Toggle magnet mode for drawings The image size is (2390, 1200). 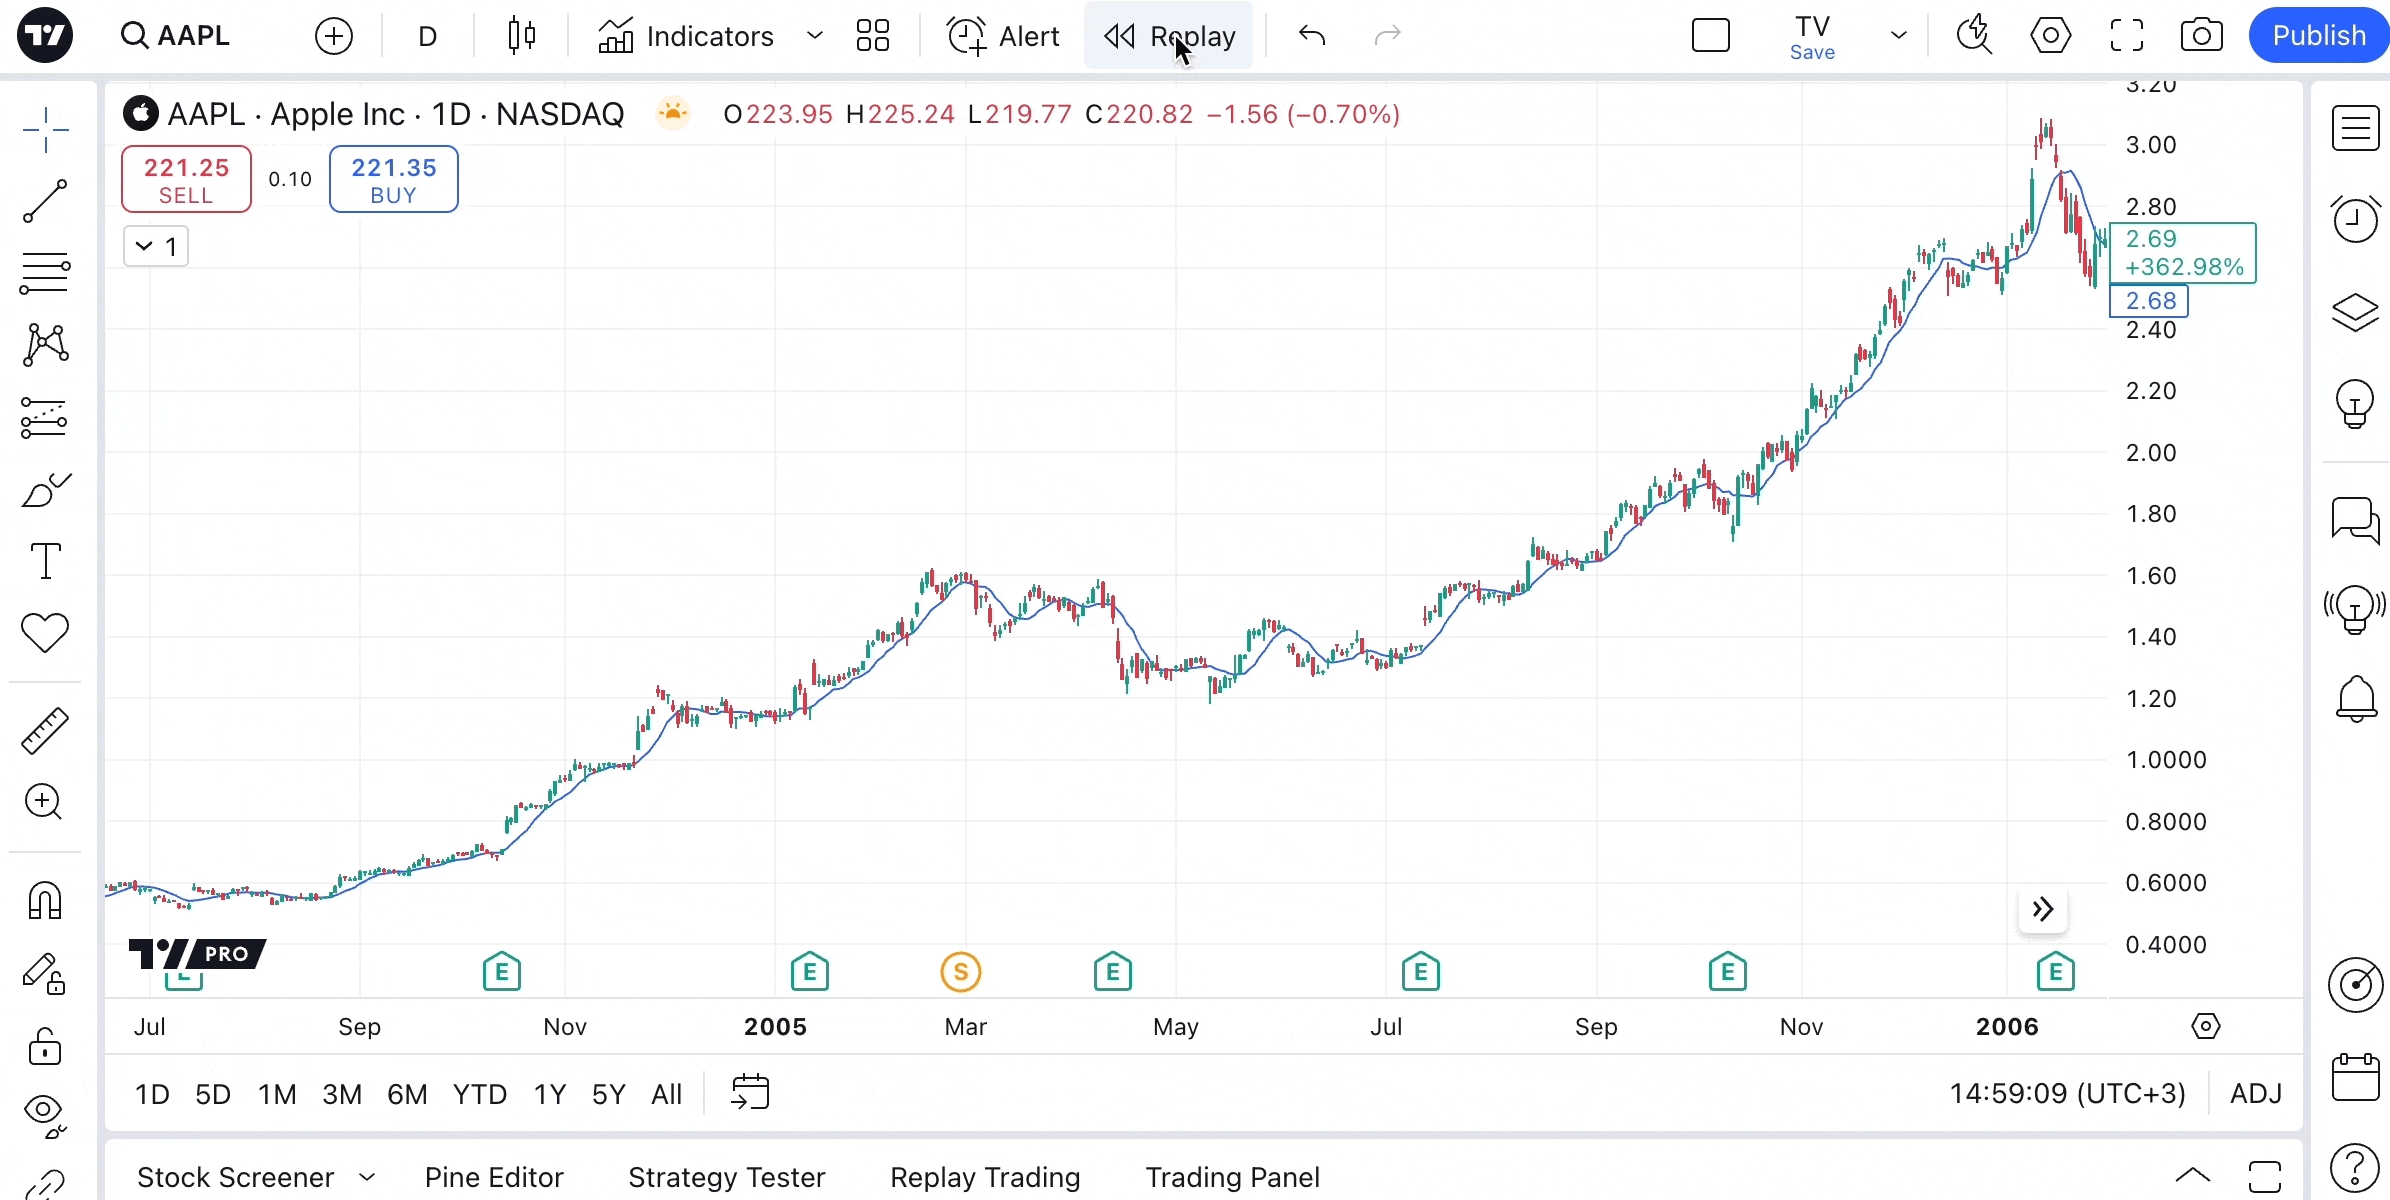tap(45, 901)
